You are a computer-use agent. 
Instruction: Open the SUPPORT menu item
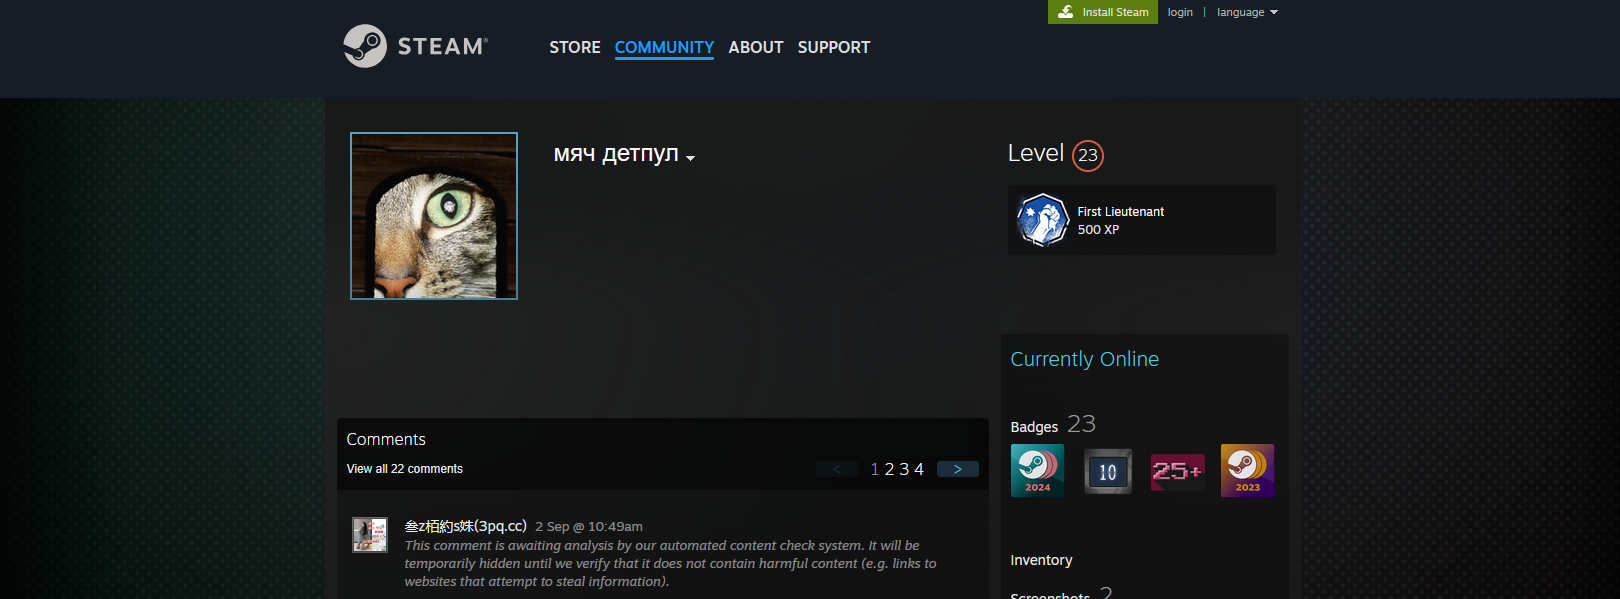click(x=834, y=47)
